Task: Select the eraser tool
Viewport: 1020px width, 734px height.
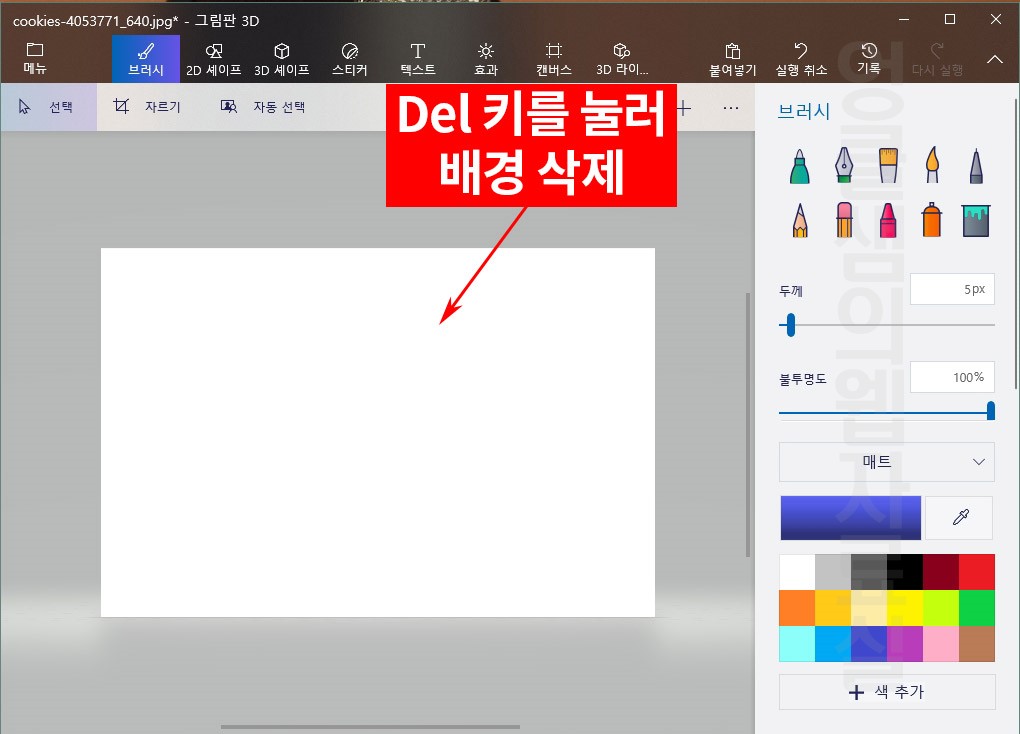Action: [843, 220]
